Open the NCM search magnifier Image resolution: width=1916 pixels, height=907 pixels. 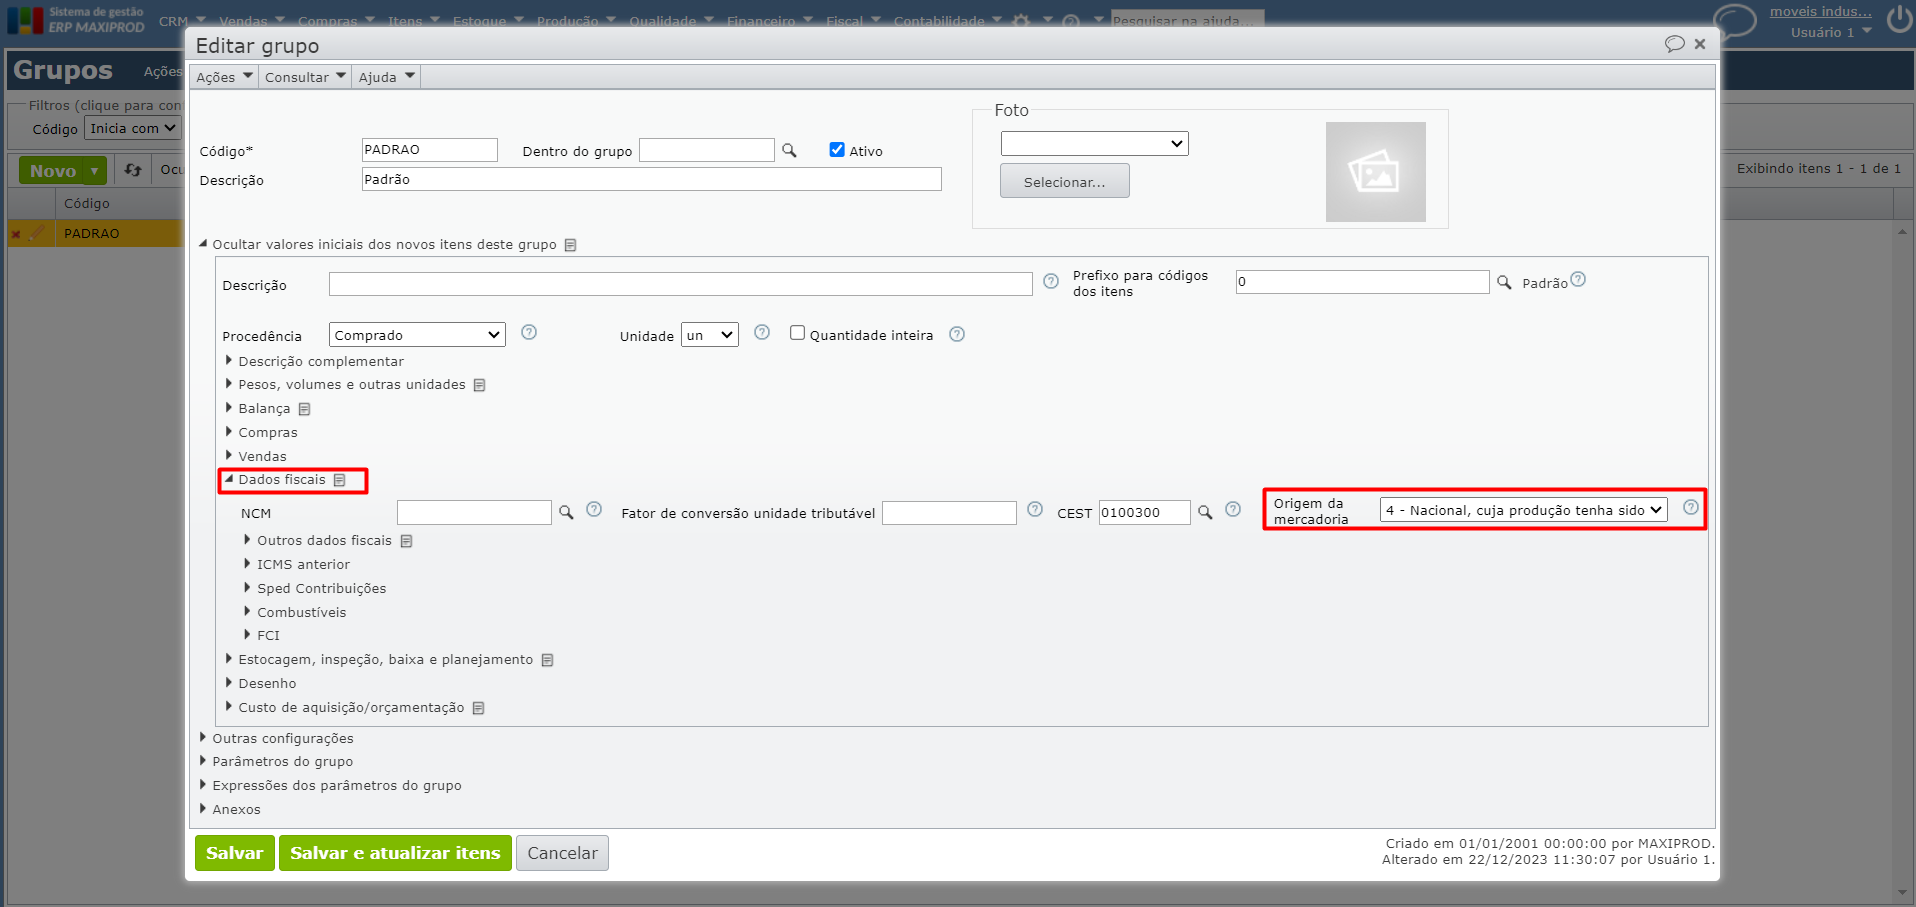click(566, 512)
